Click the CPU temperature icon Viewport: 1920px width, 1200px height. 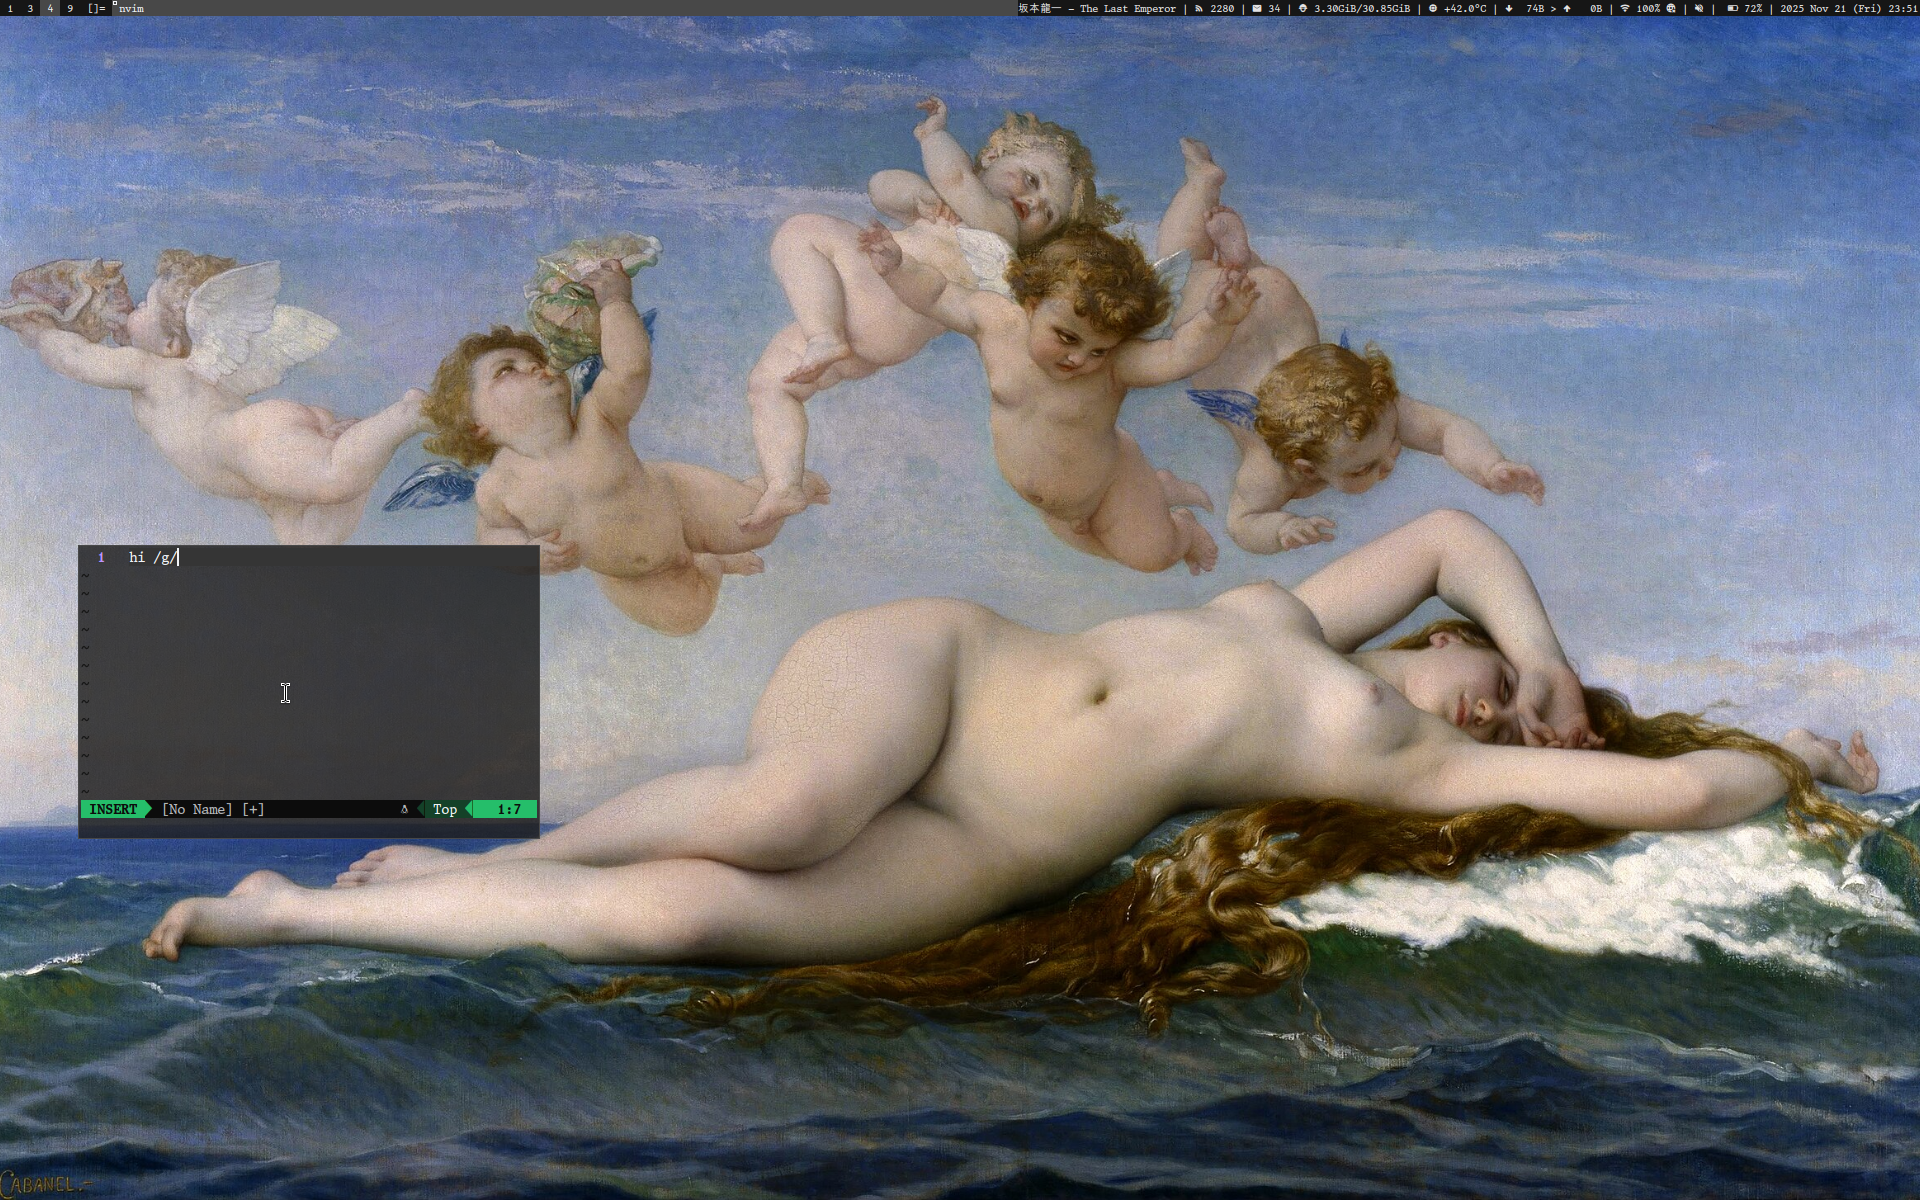click(x=1433, y=8)
